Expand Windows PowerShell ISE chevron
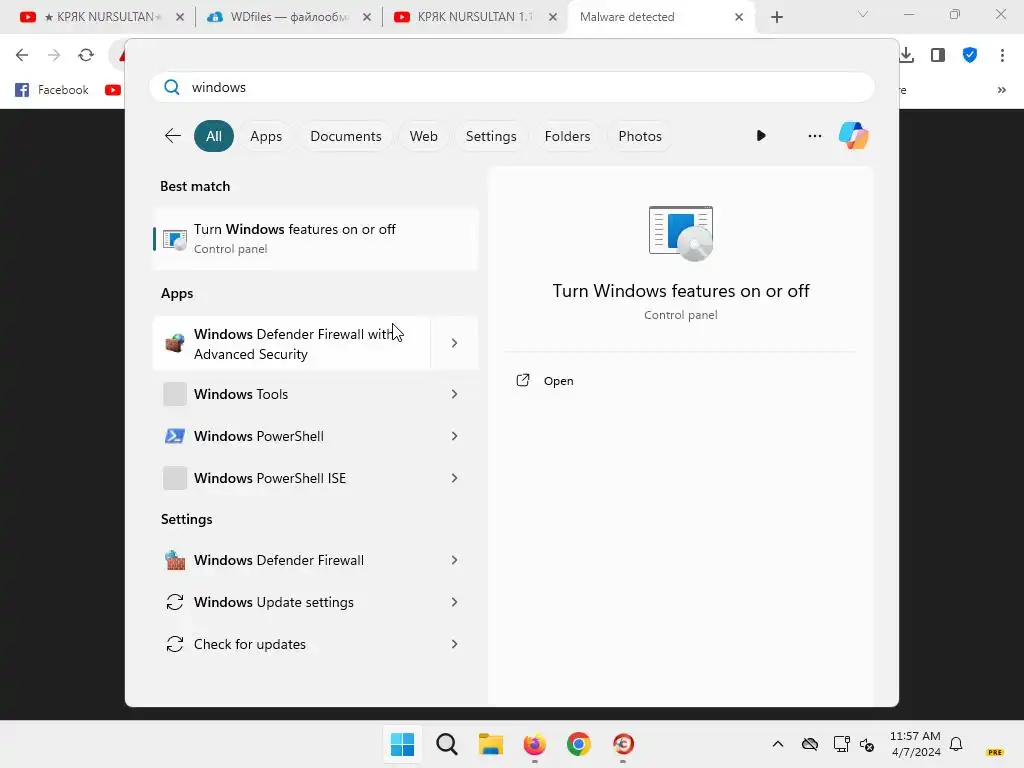Viewport: 1024px width, 768px height. (455, 478)
